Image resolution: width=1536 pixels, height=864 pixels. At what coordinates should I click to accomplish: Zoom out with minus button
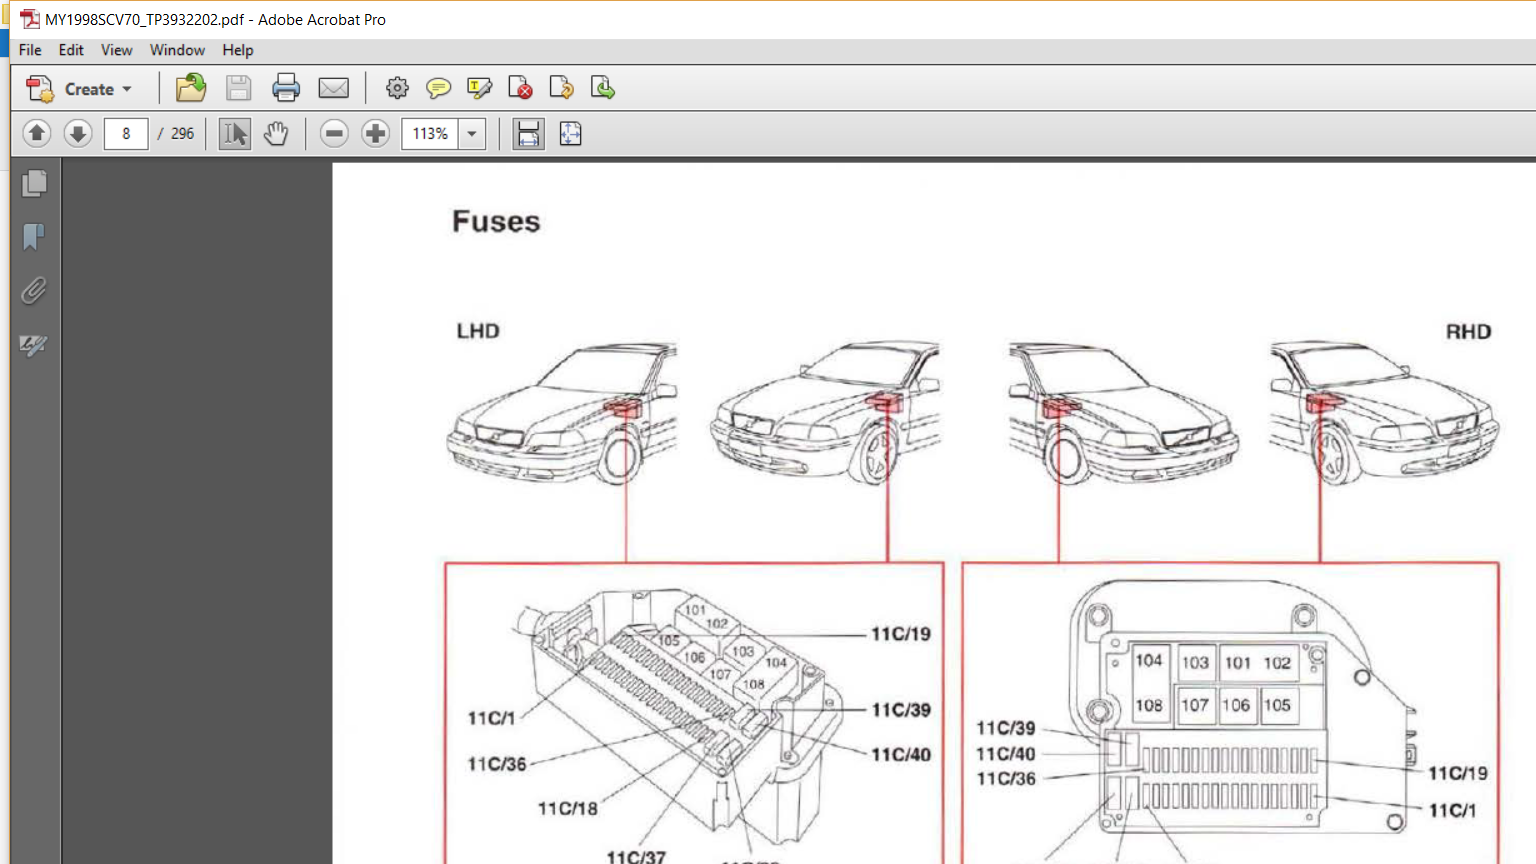tap(334, 133)
